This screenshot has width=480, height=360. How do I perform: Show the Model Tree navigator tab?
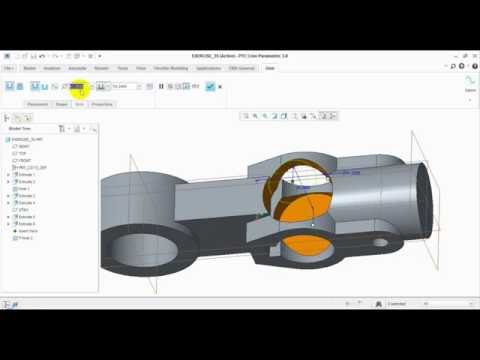click(7, 118)
